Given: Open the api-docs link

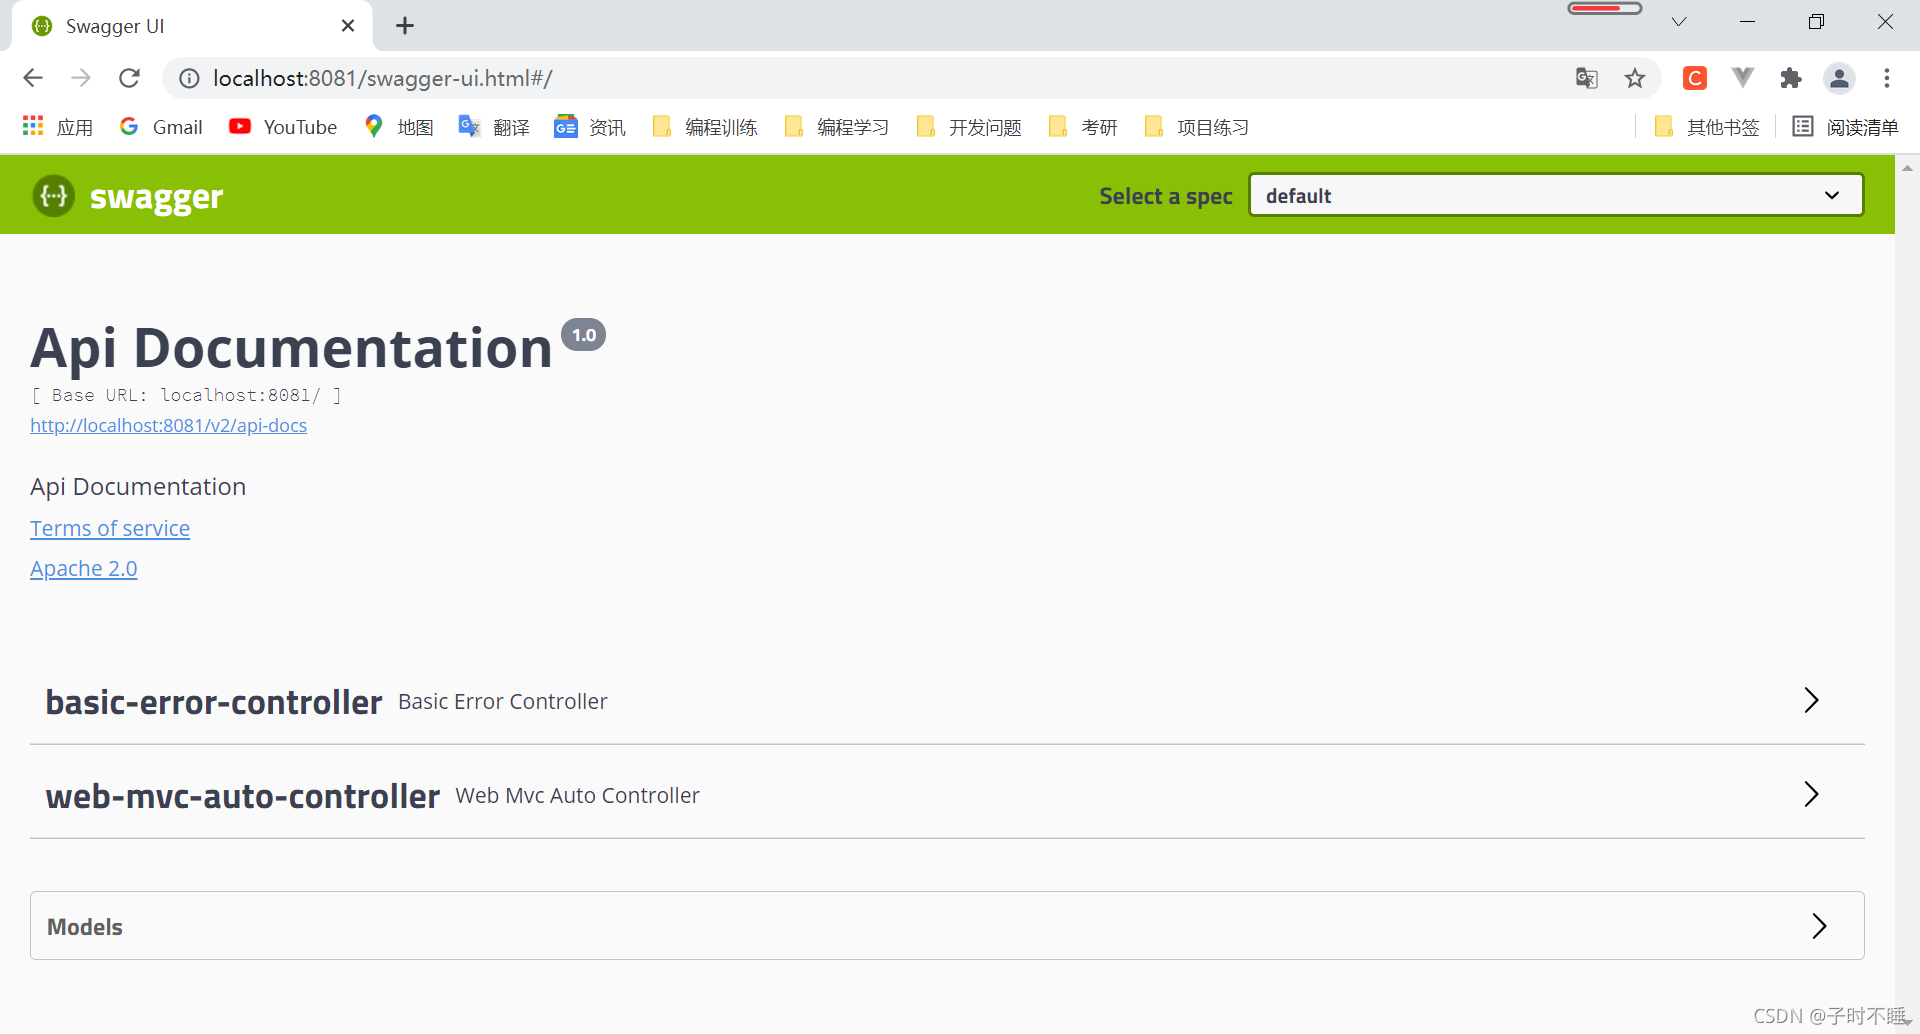Looking at the screenshot, I should pyautogui.click(x=168, y=425).
